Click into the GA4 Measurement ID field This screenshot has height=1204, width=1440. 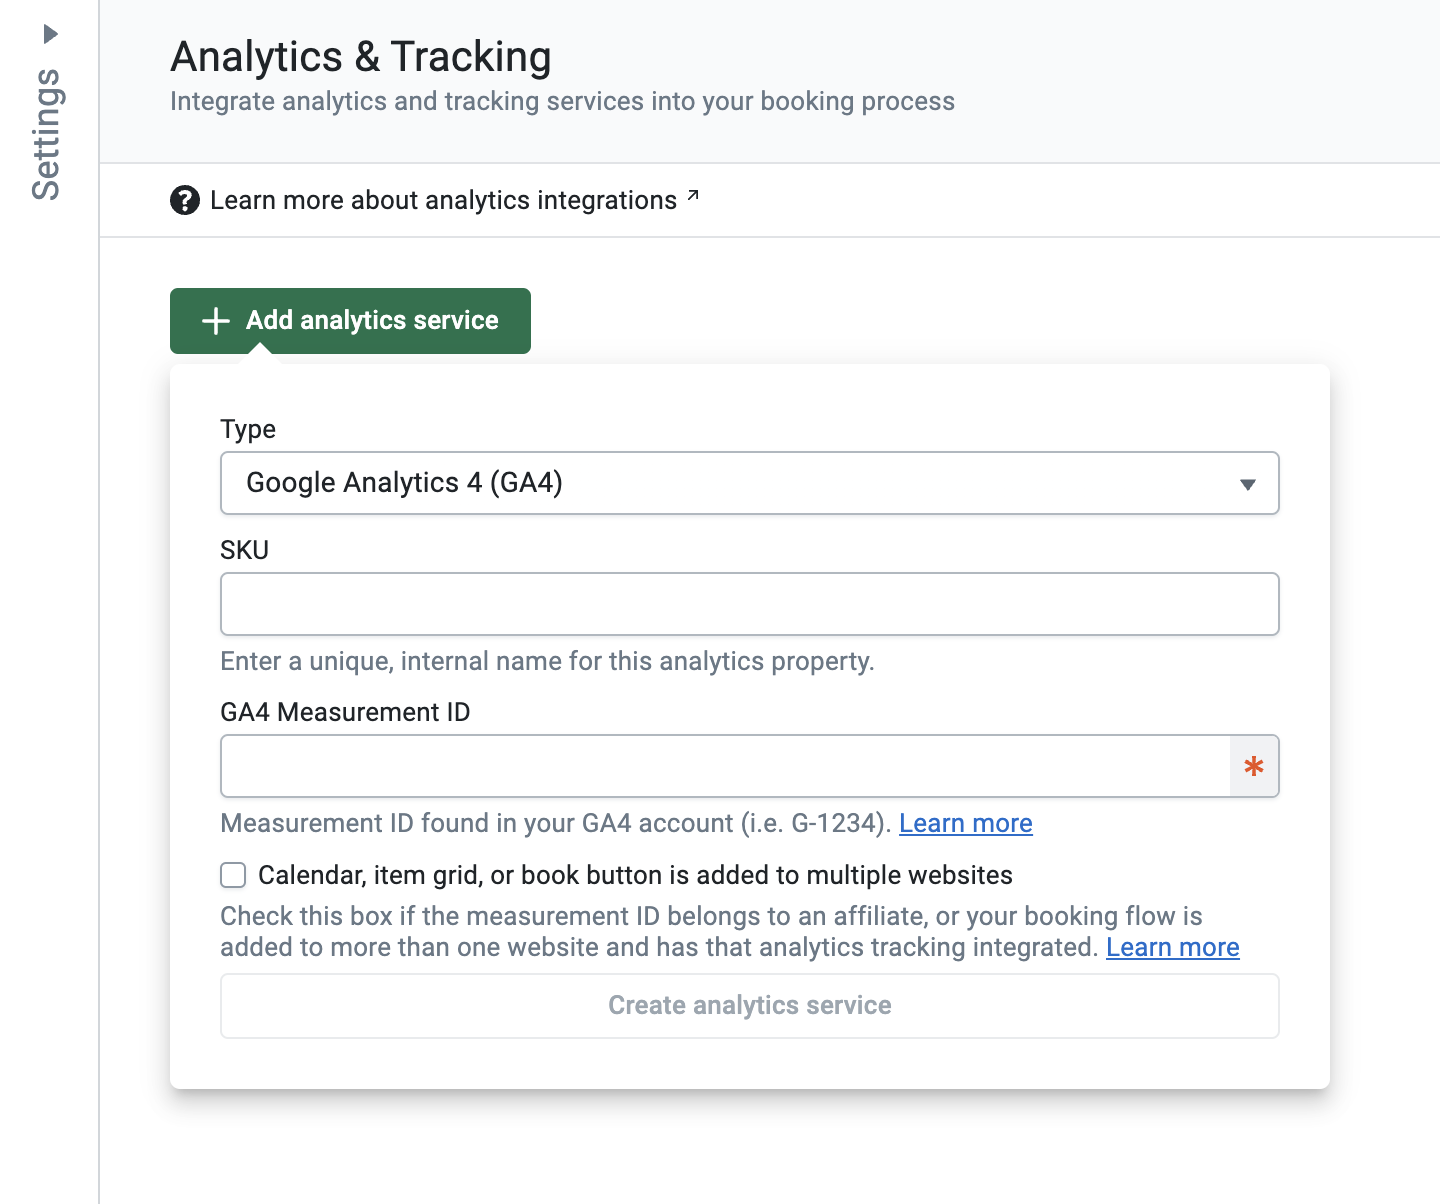click(725, 766)
